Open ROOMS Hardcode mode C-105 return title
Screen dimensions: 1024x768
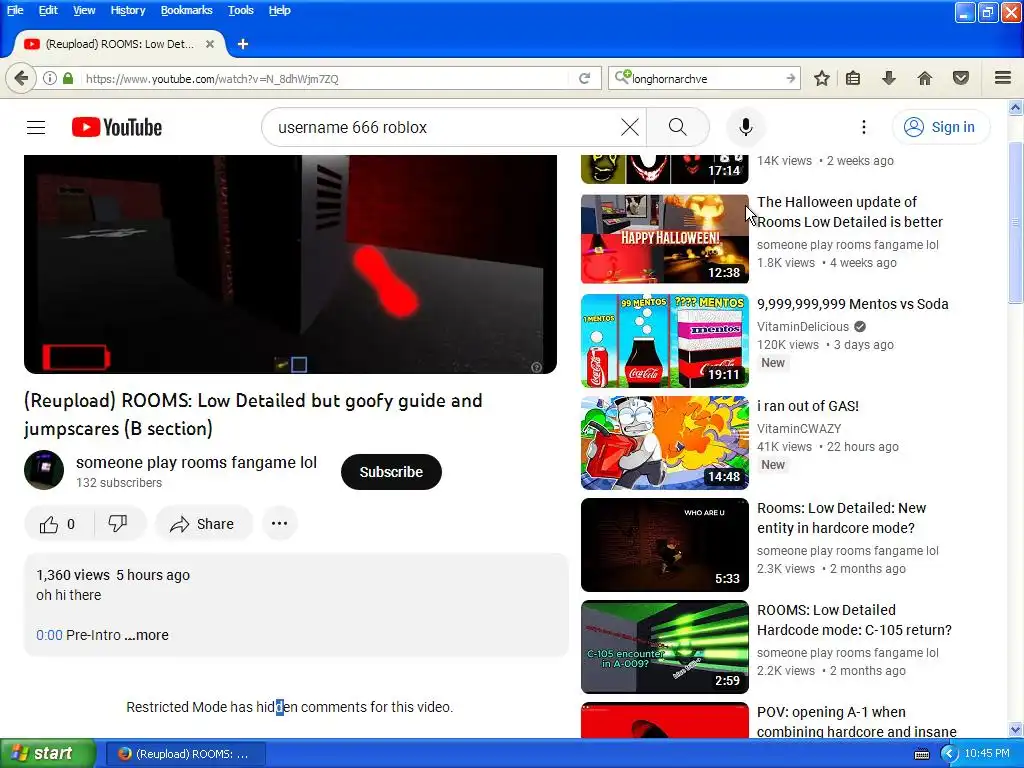pyautogui.click(x=854, y=620)
